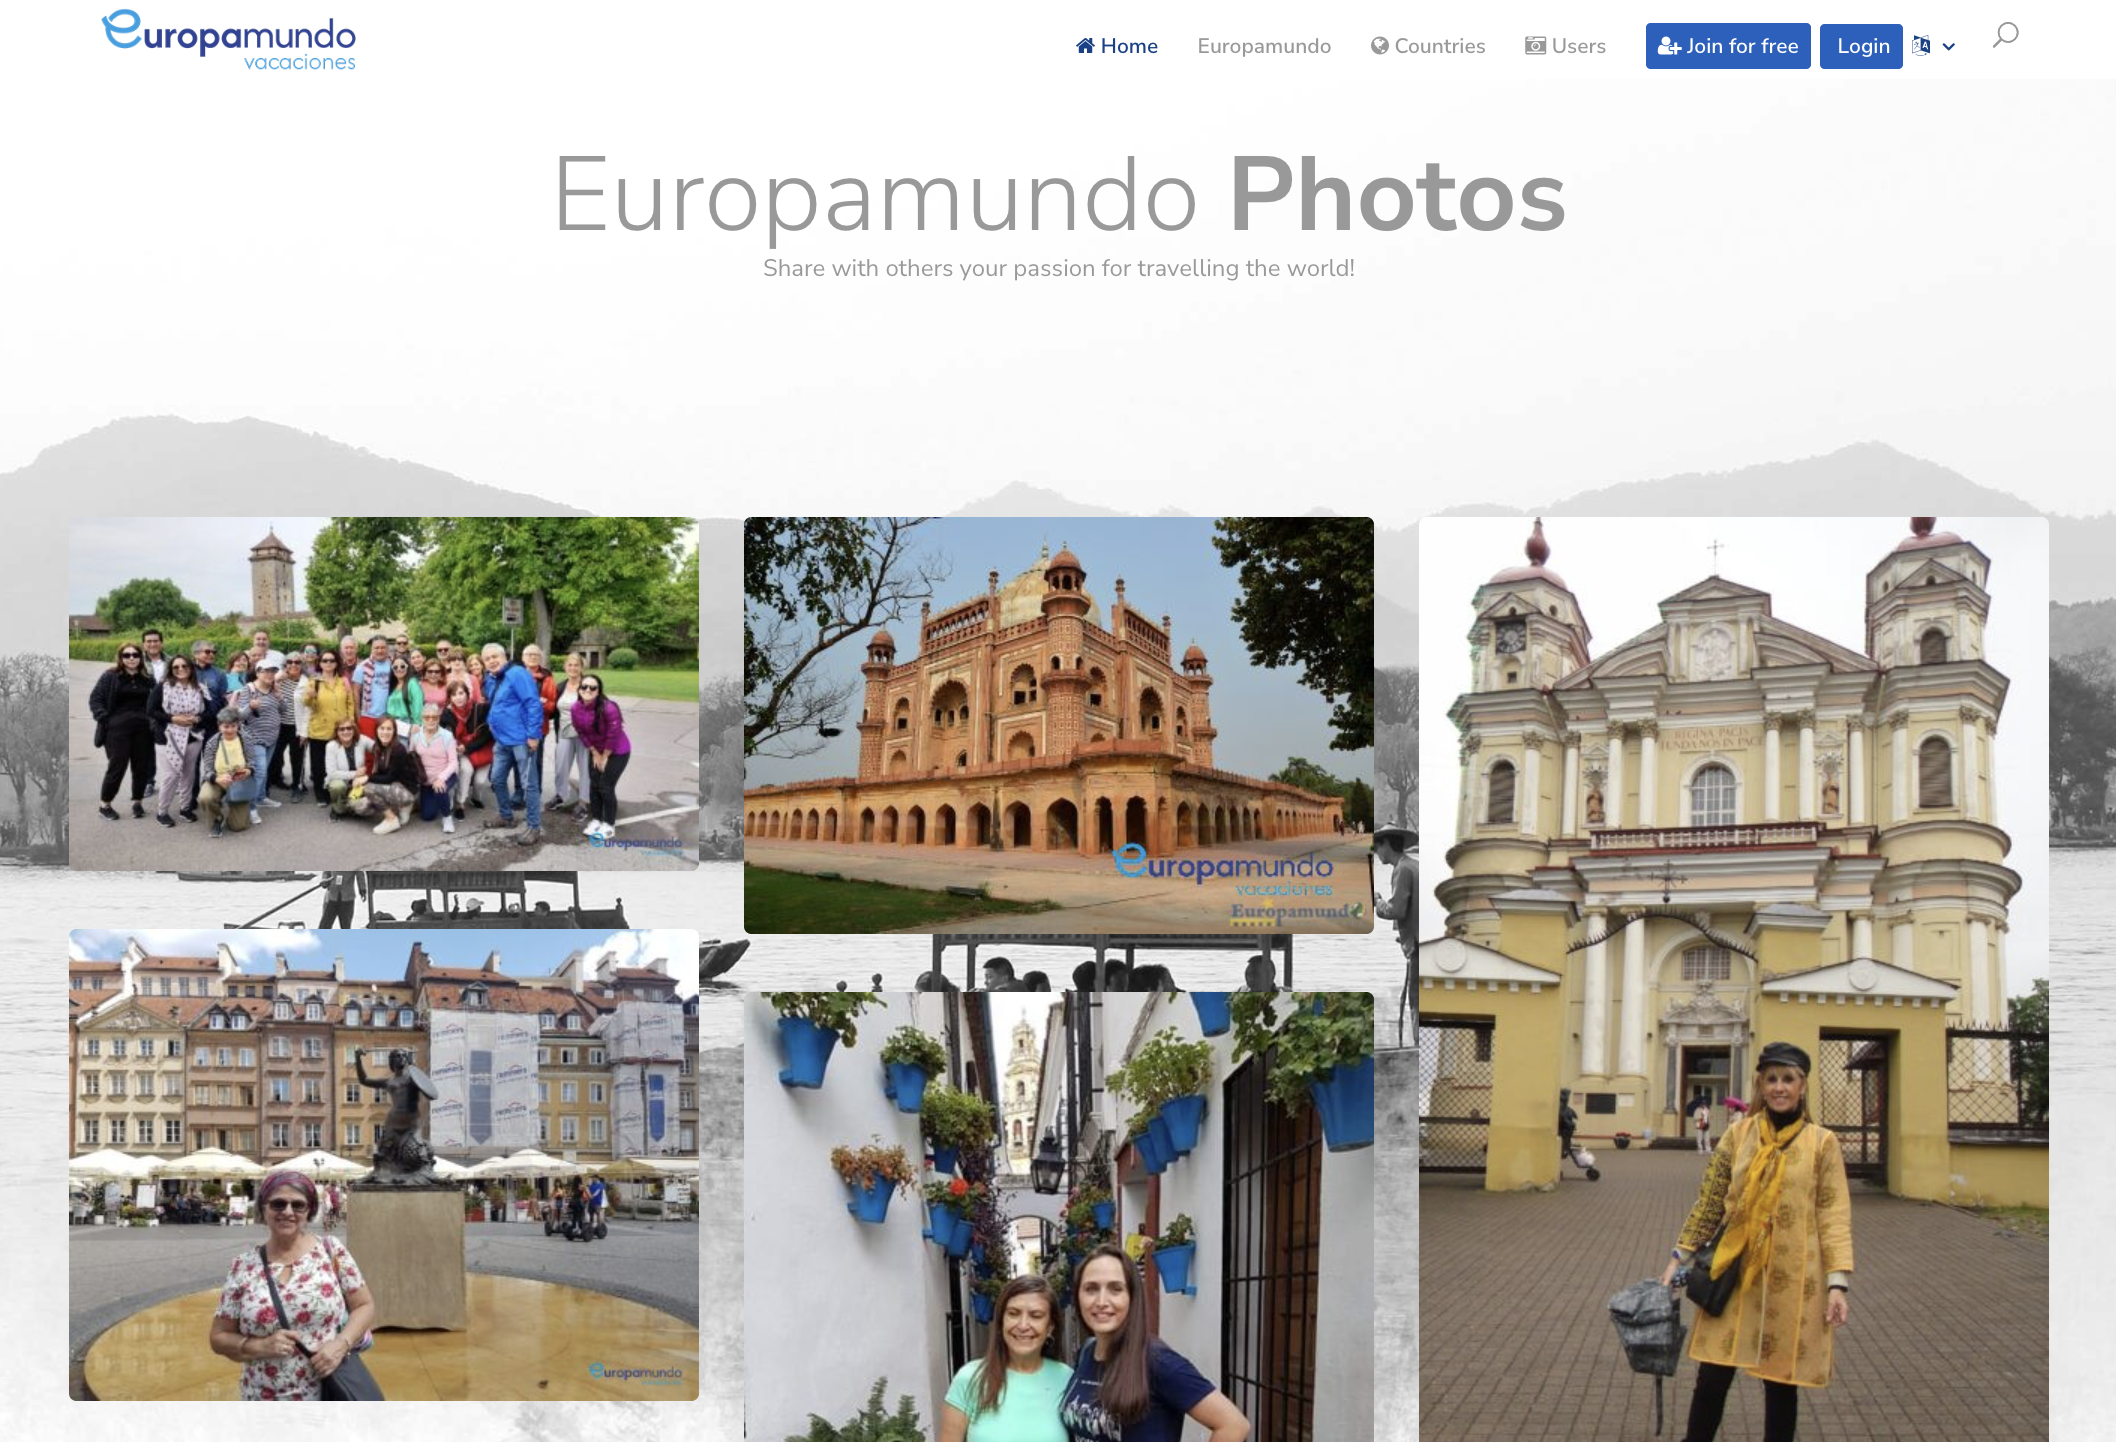Click the 'Share with others your passion' subtitle

tap(1059, 268)
